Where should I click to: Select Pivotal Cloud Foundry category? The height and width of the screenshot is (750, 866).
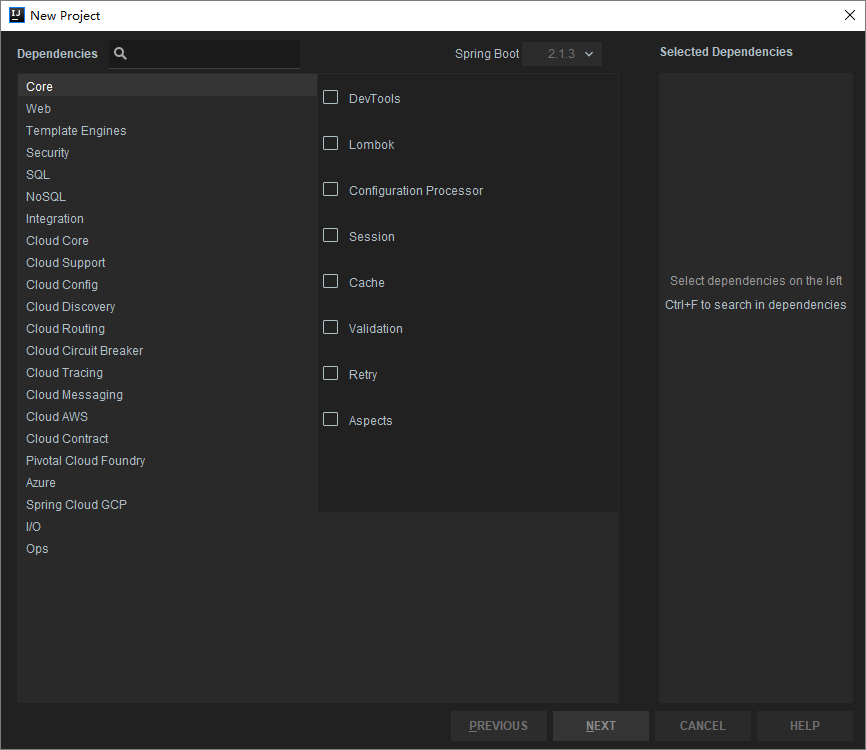point(167,461)
